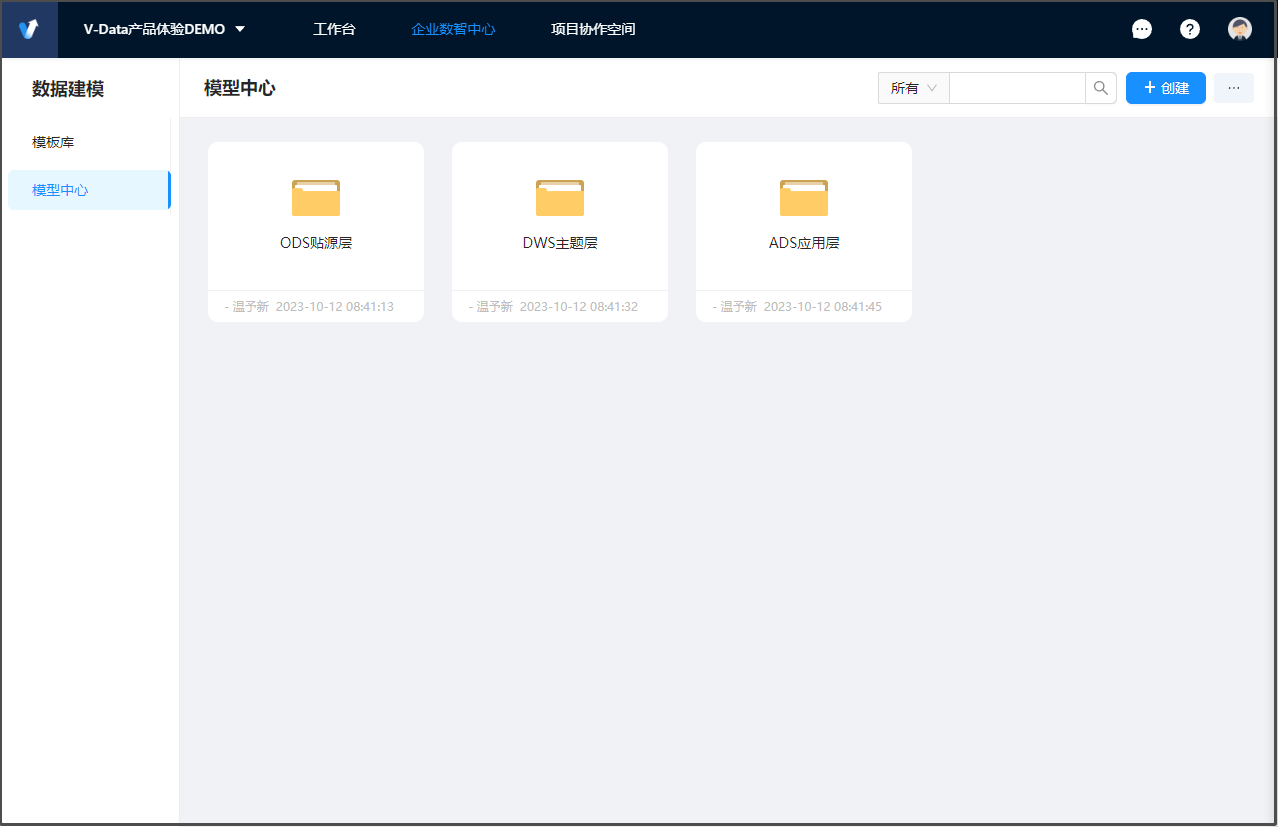Click the search input field

1016,88
